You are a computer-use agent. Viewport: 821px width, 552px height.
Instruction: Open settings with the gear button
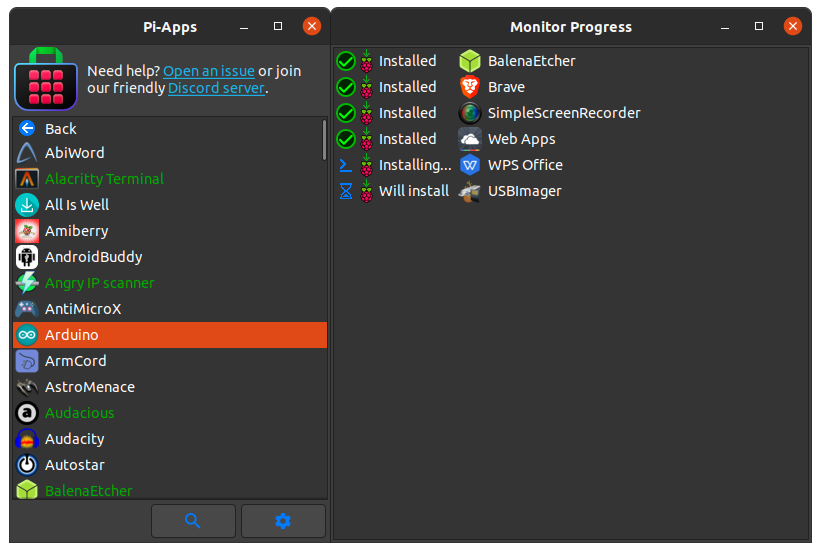click(283, 521)
